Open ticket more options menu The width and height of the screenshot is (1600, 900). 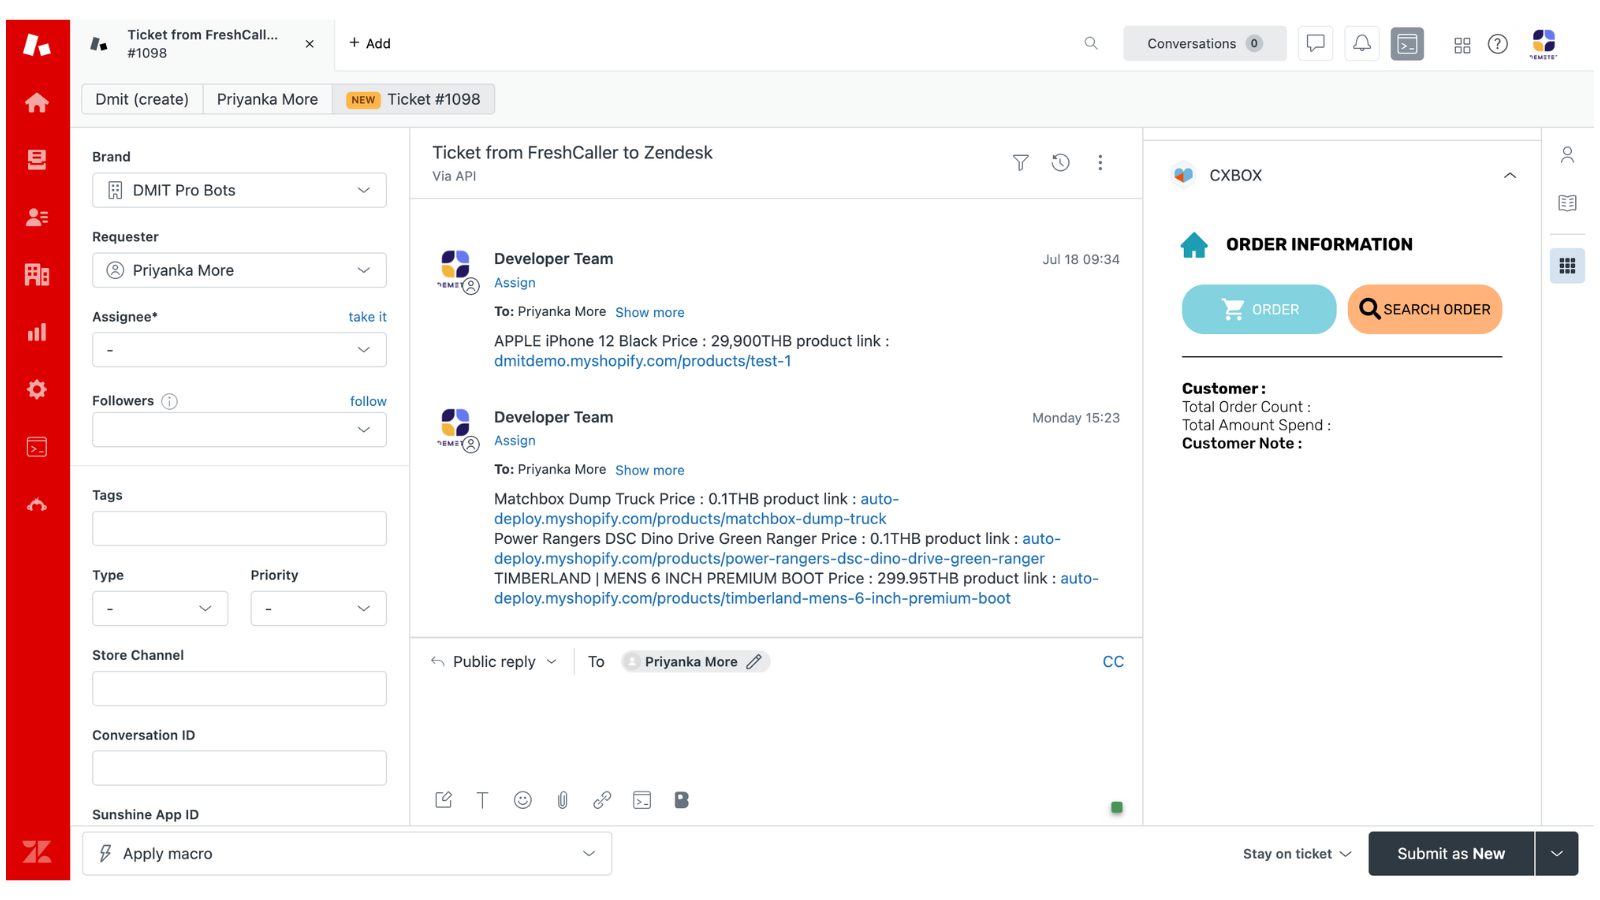pos(1100,162)
